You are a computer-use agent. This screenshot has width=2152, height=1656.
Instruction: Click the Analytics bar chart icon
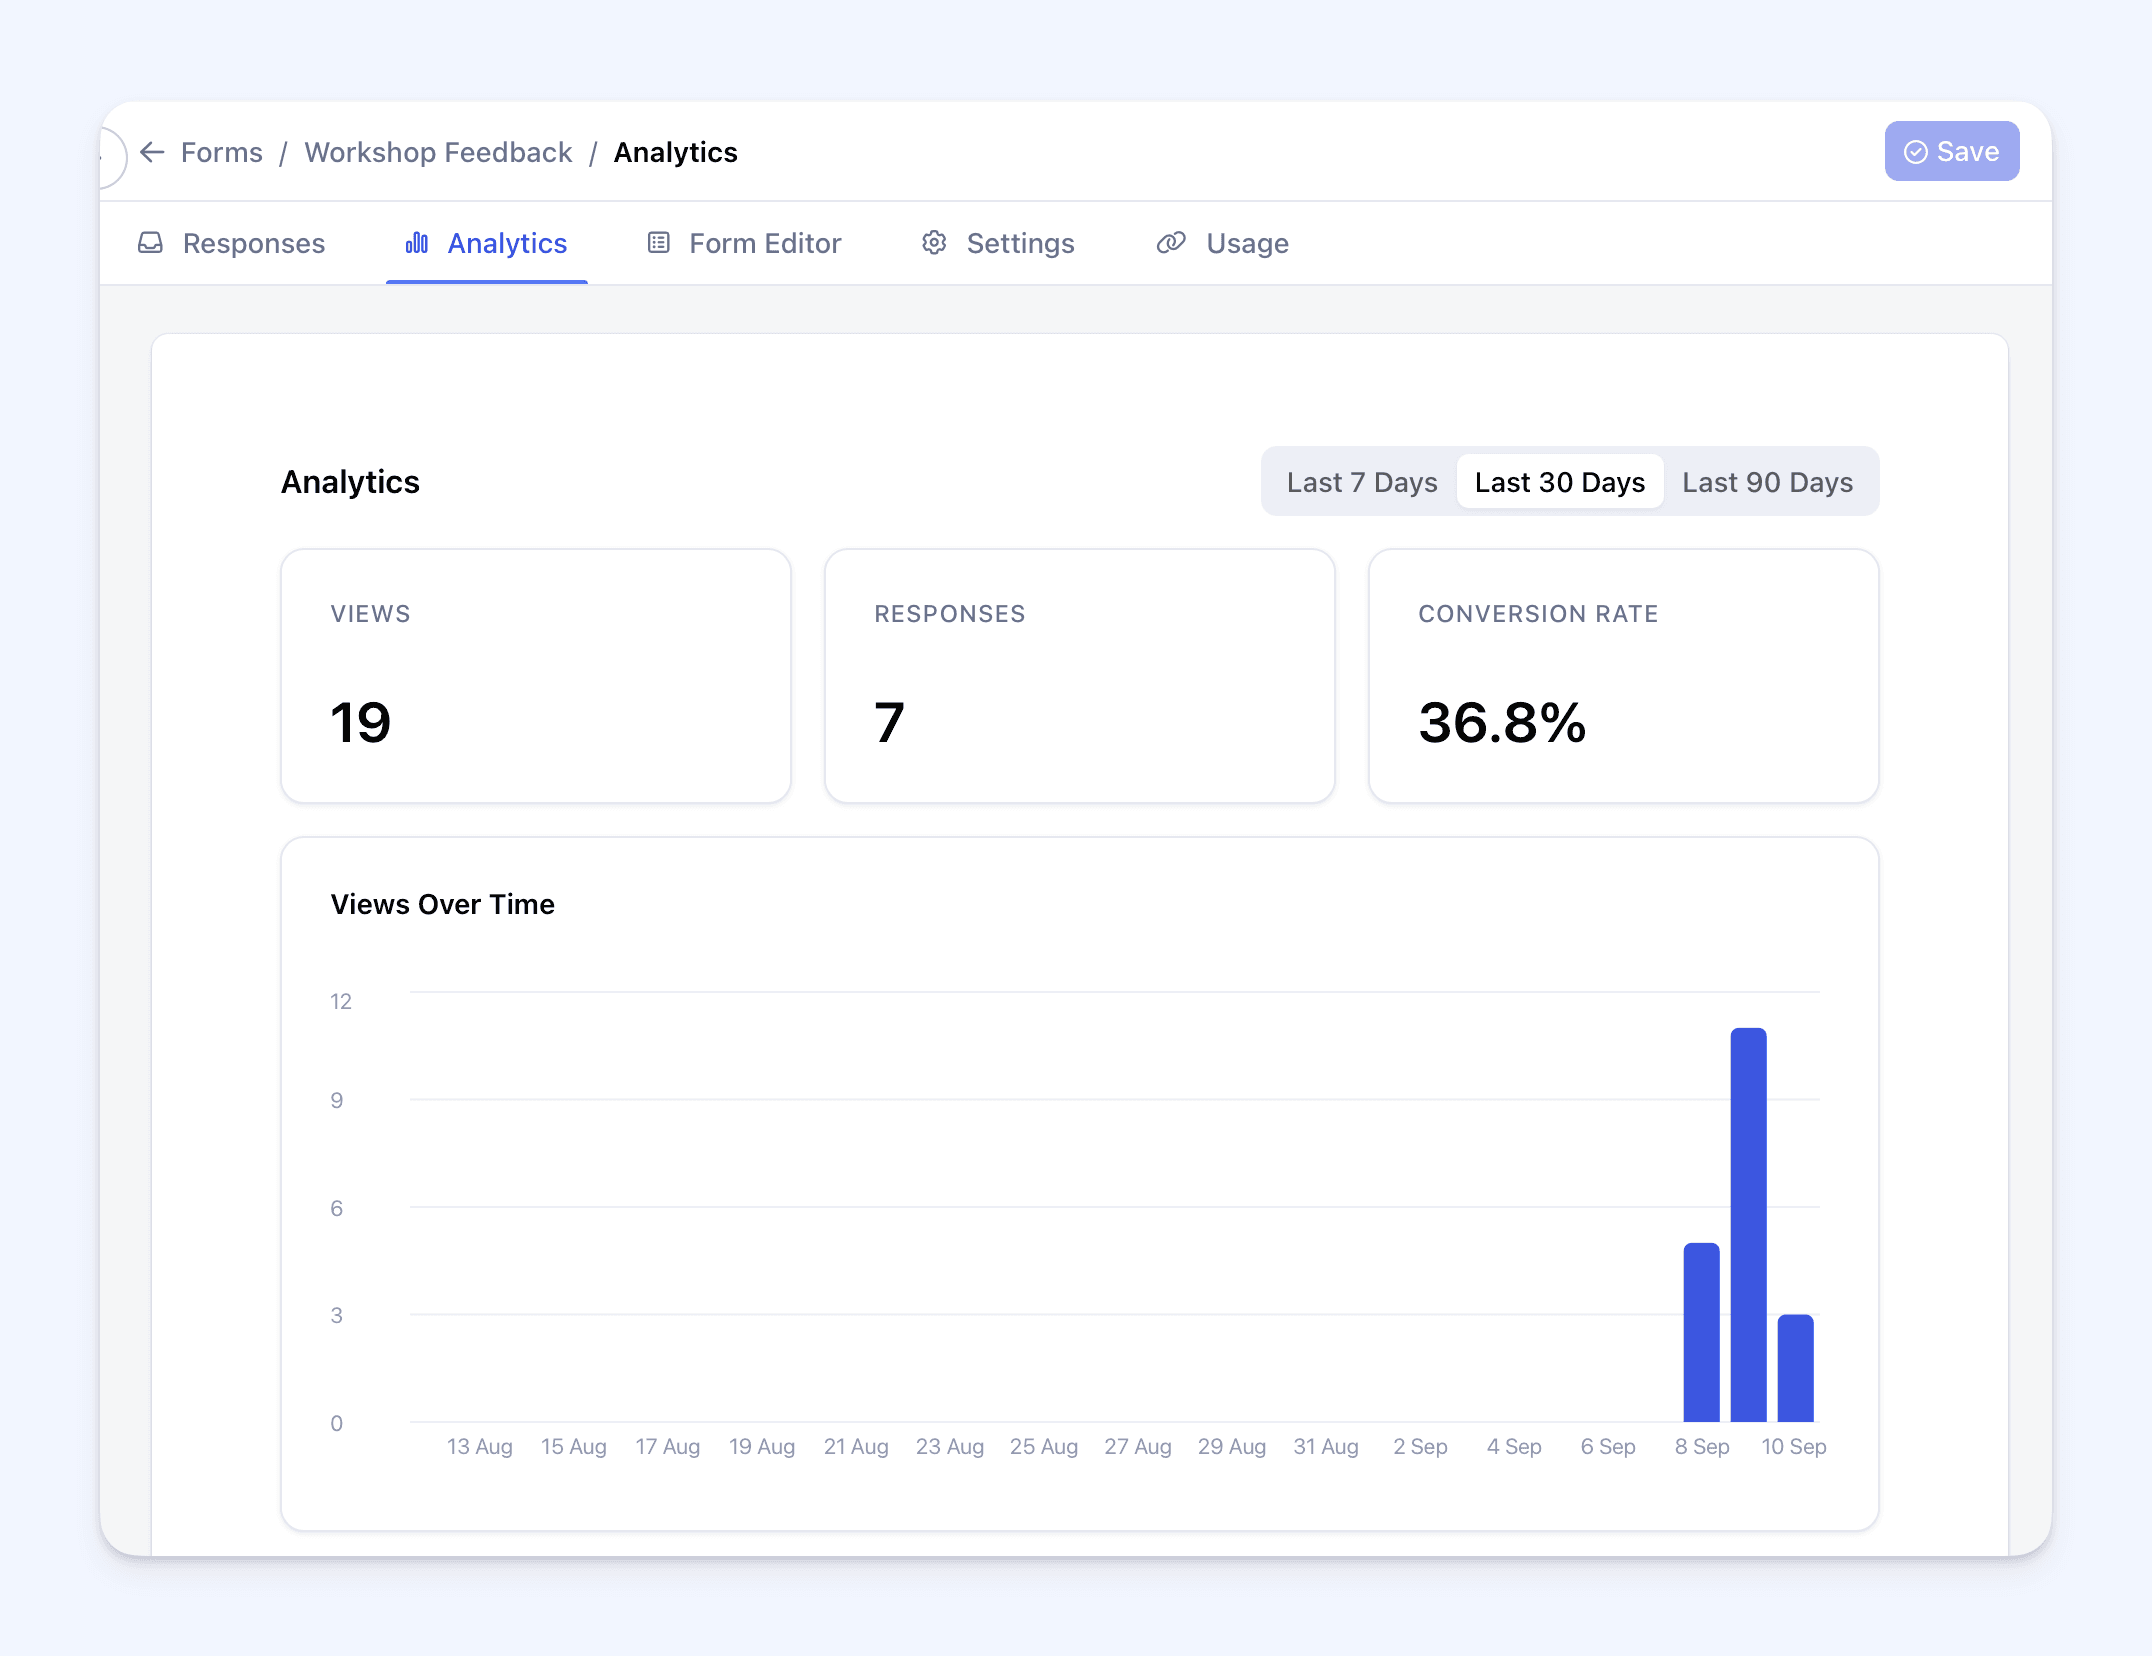(x=417, y=243)
